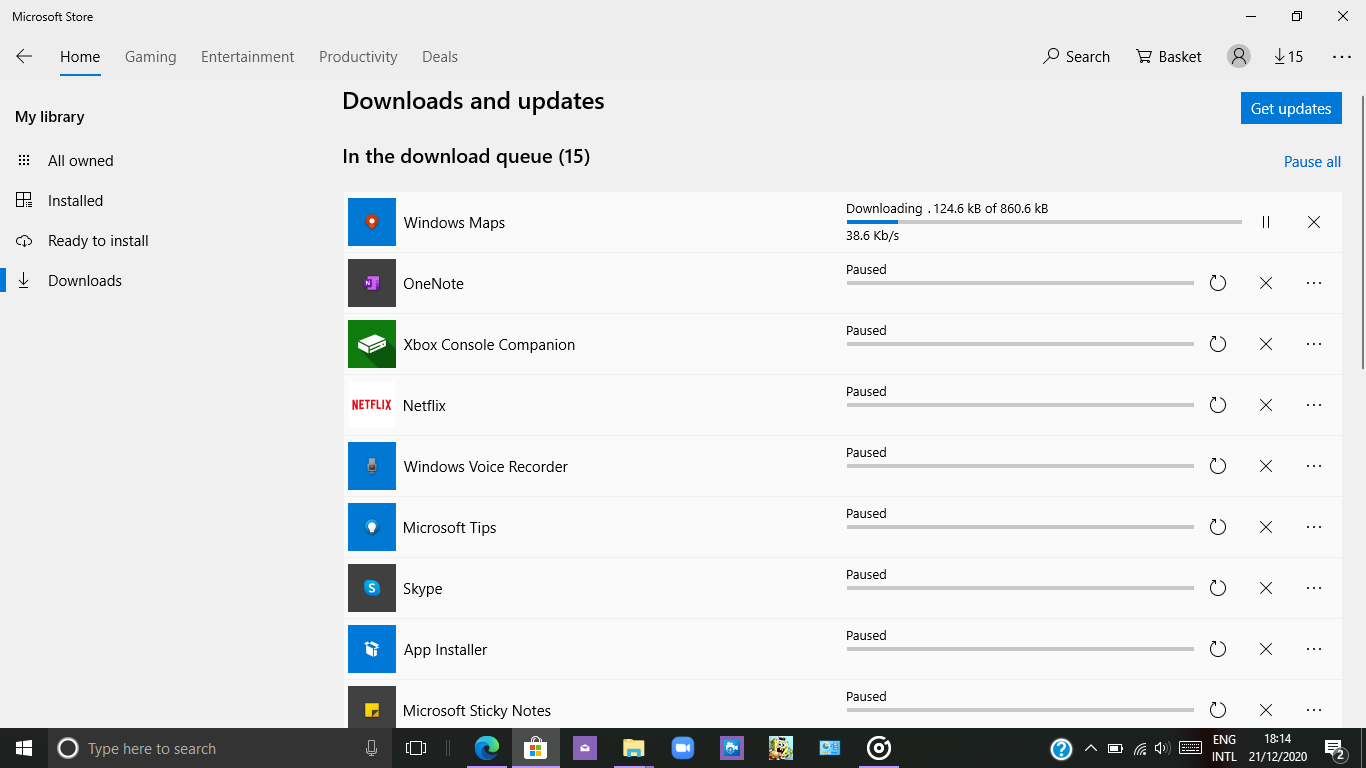
Task: Cancel the Windows Maps download
Action: [1314, 222]
